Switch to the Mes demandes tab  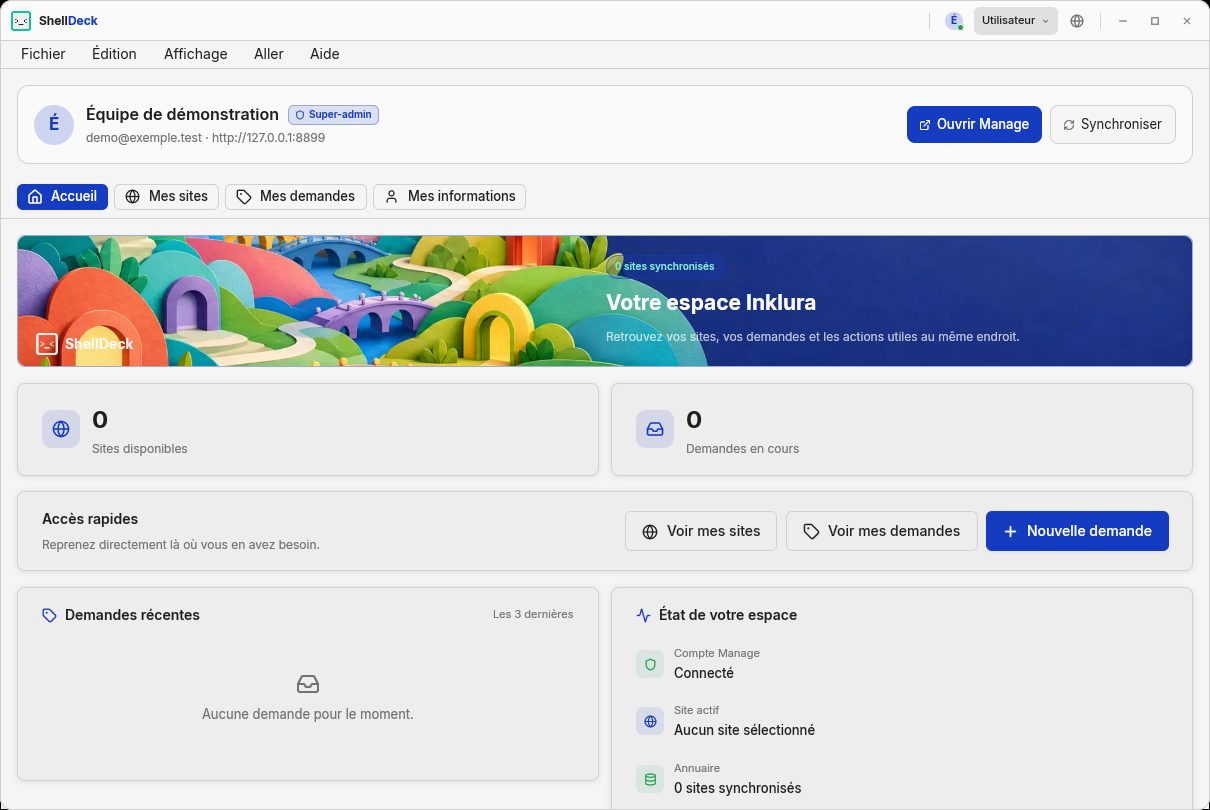296,197
